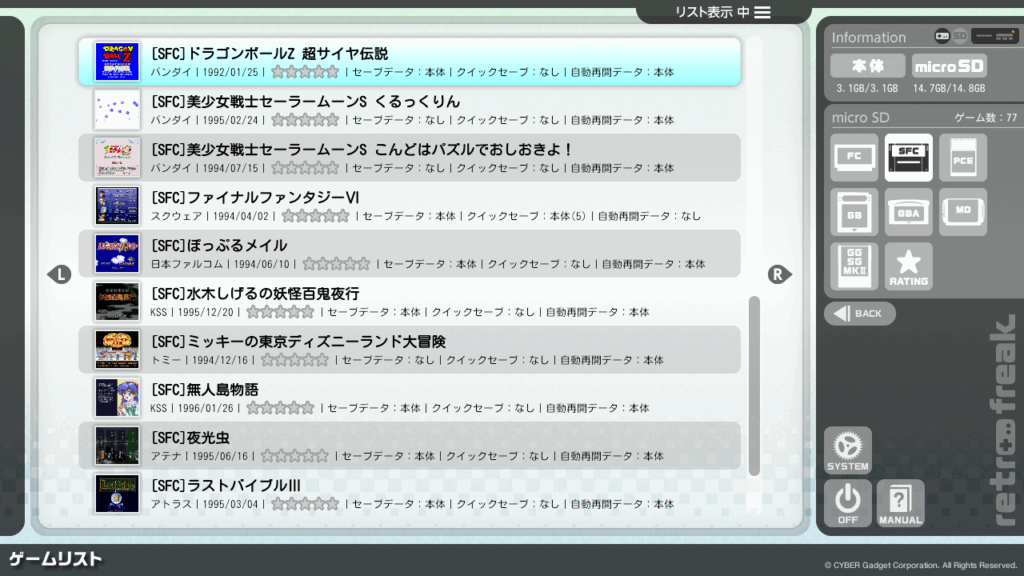
Task: Open the SYSTEM settings gear
Action: click(x=847, y=450)
